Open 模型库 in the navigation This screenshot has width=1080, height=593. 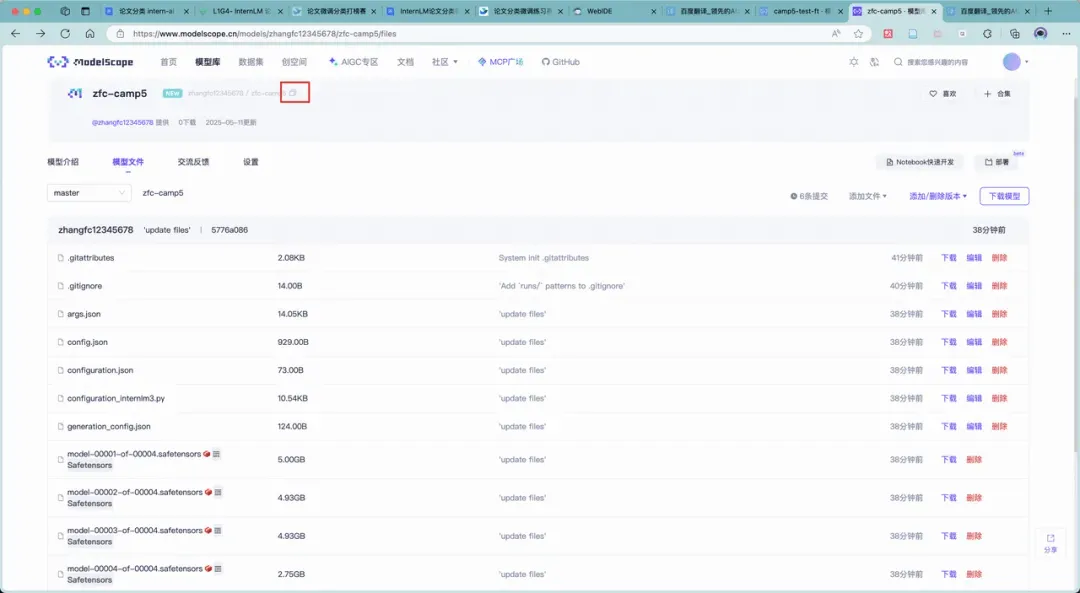coord(207,62)
